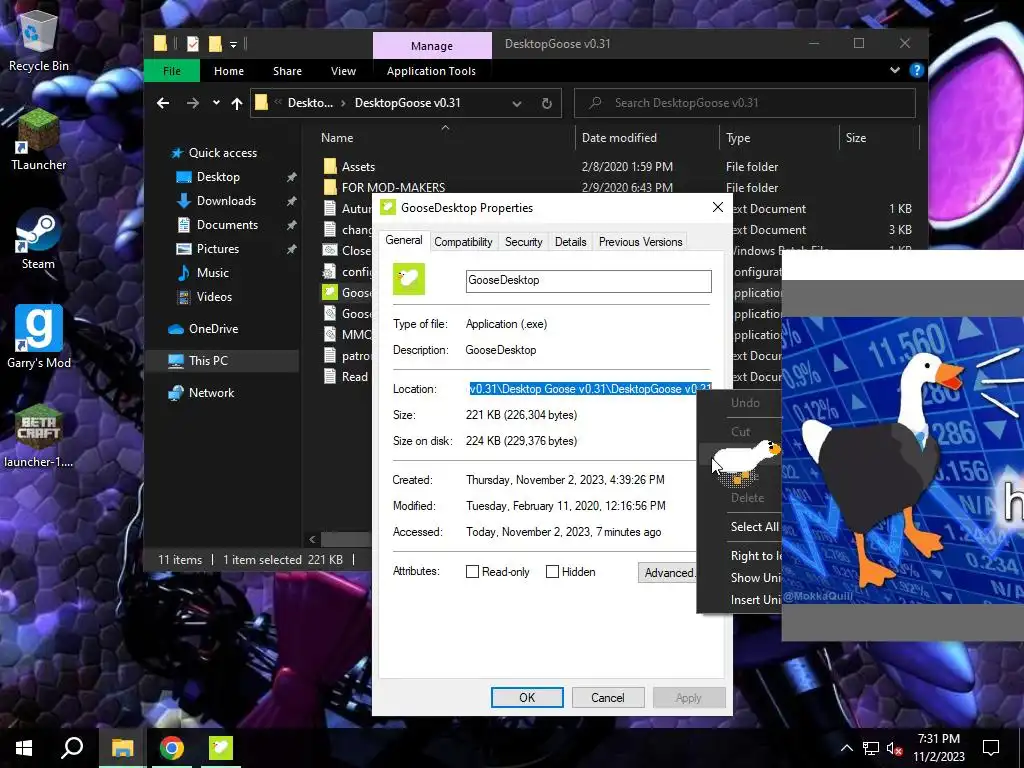Open the Home ribbon tab

point(229,71)
